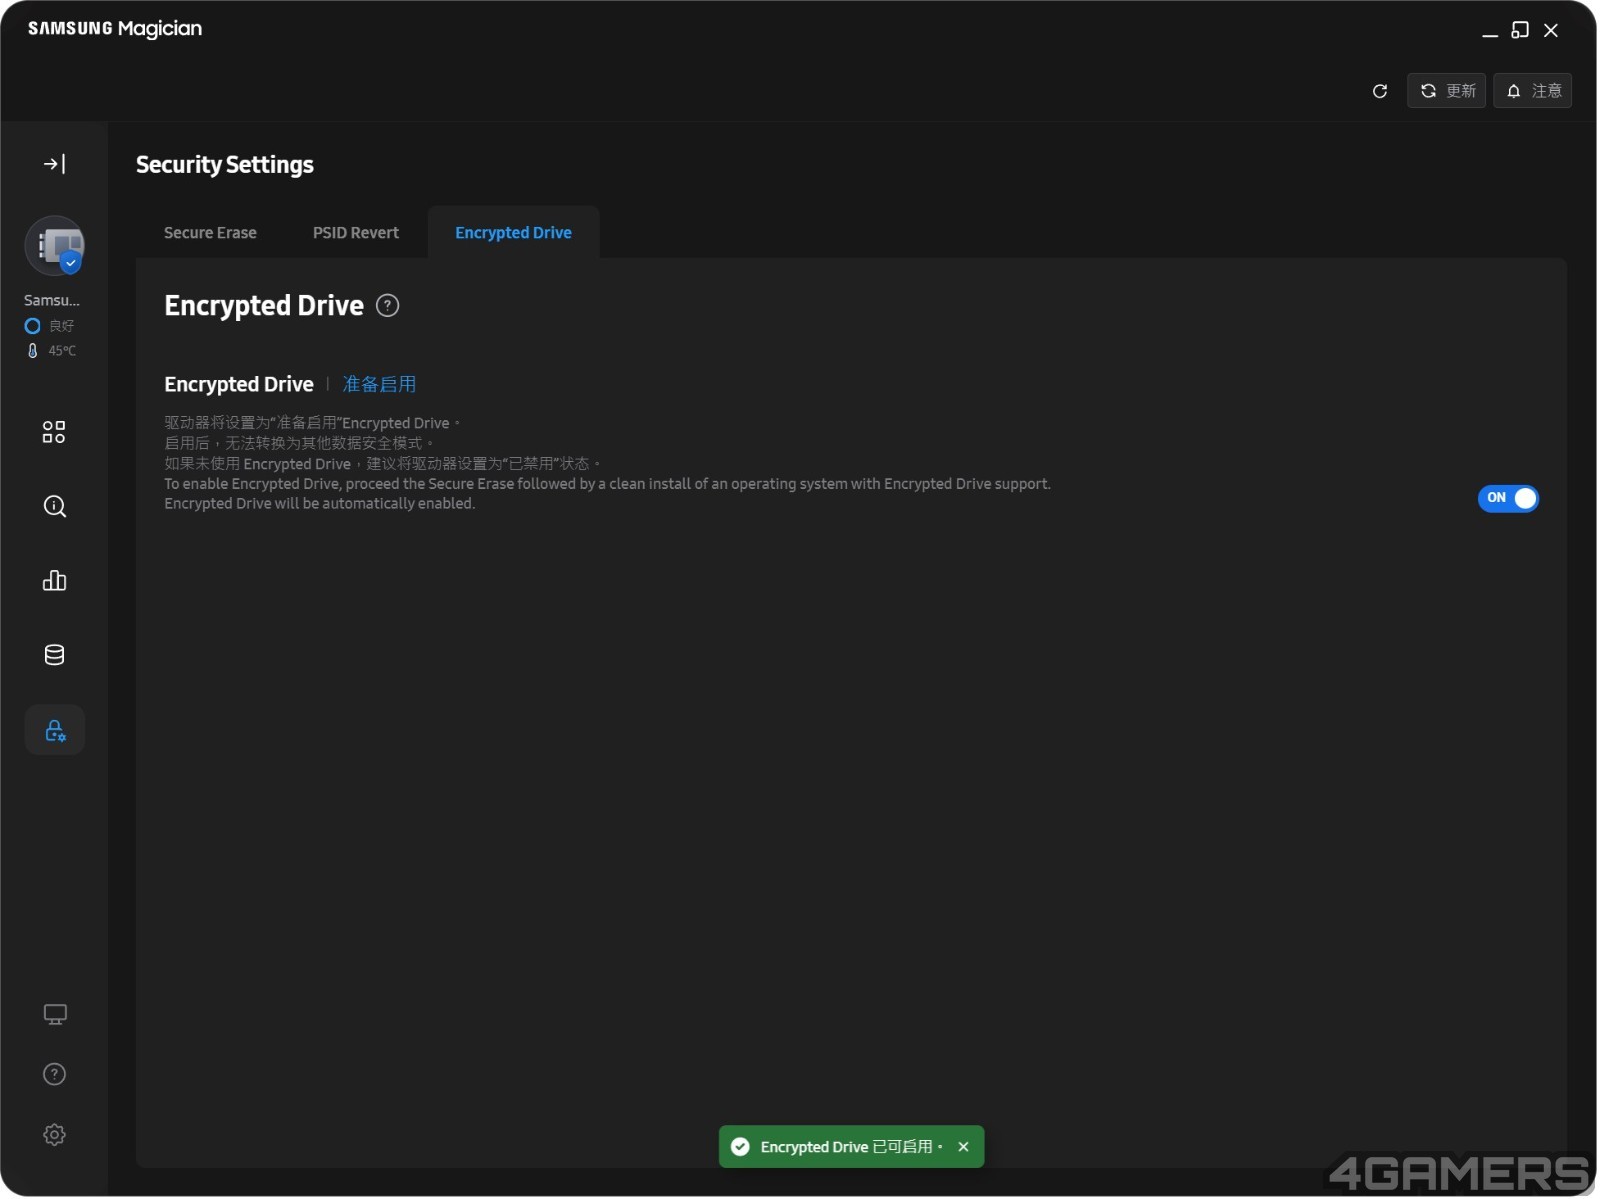The height and width of the screenshot is (1199, 1600).
Task: Open the Diagnostic Scan magnifier icon
Action: 54,507
